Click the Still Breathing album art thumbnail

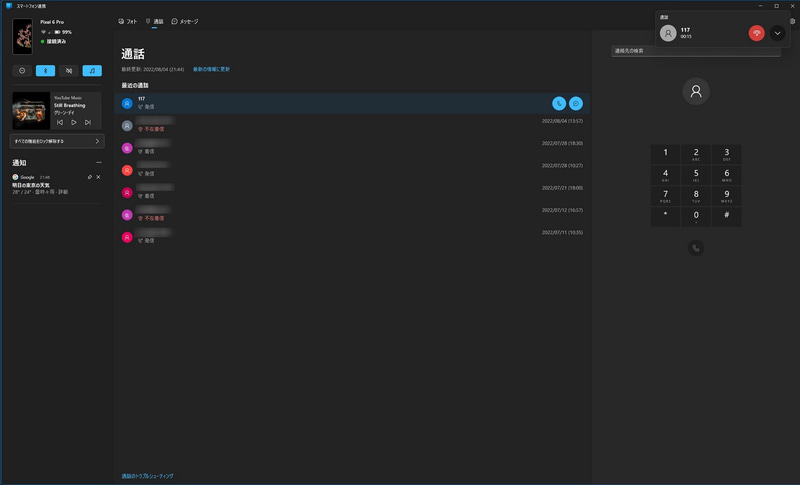(x=31, y=111)
